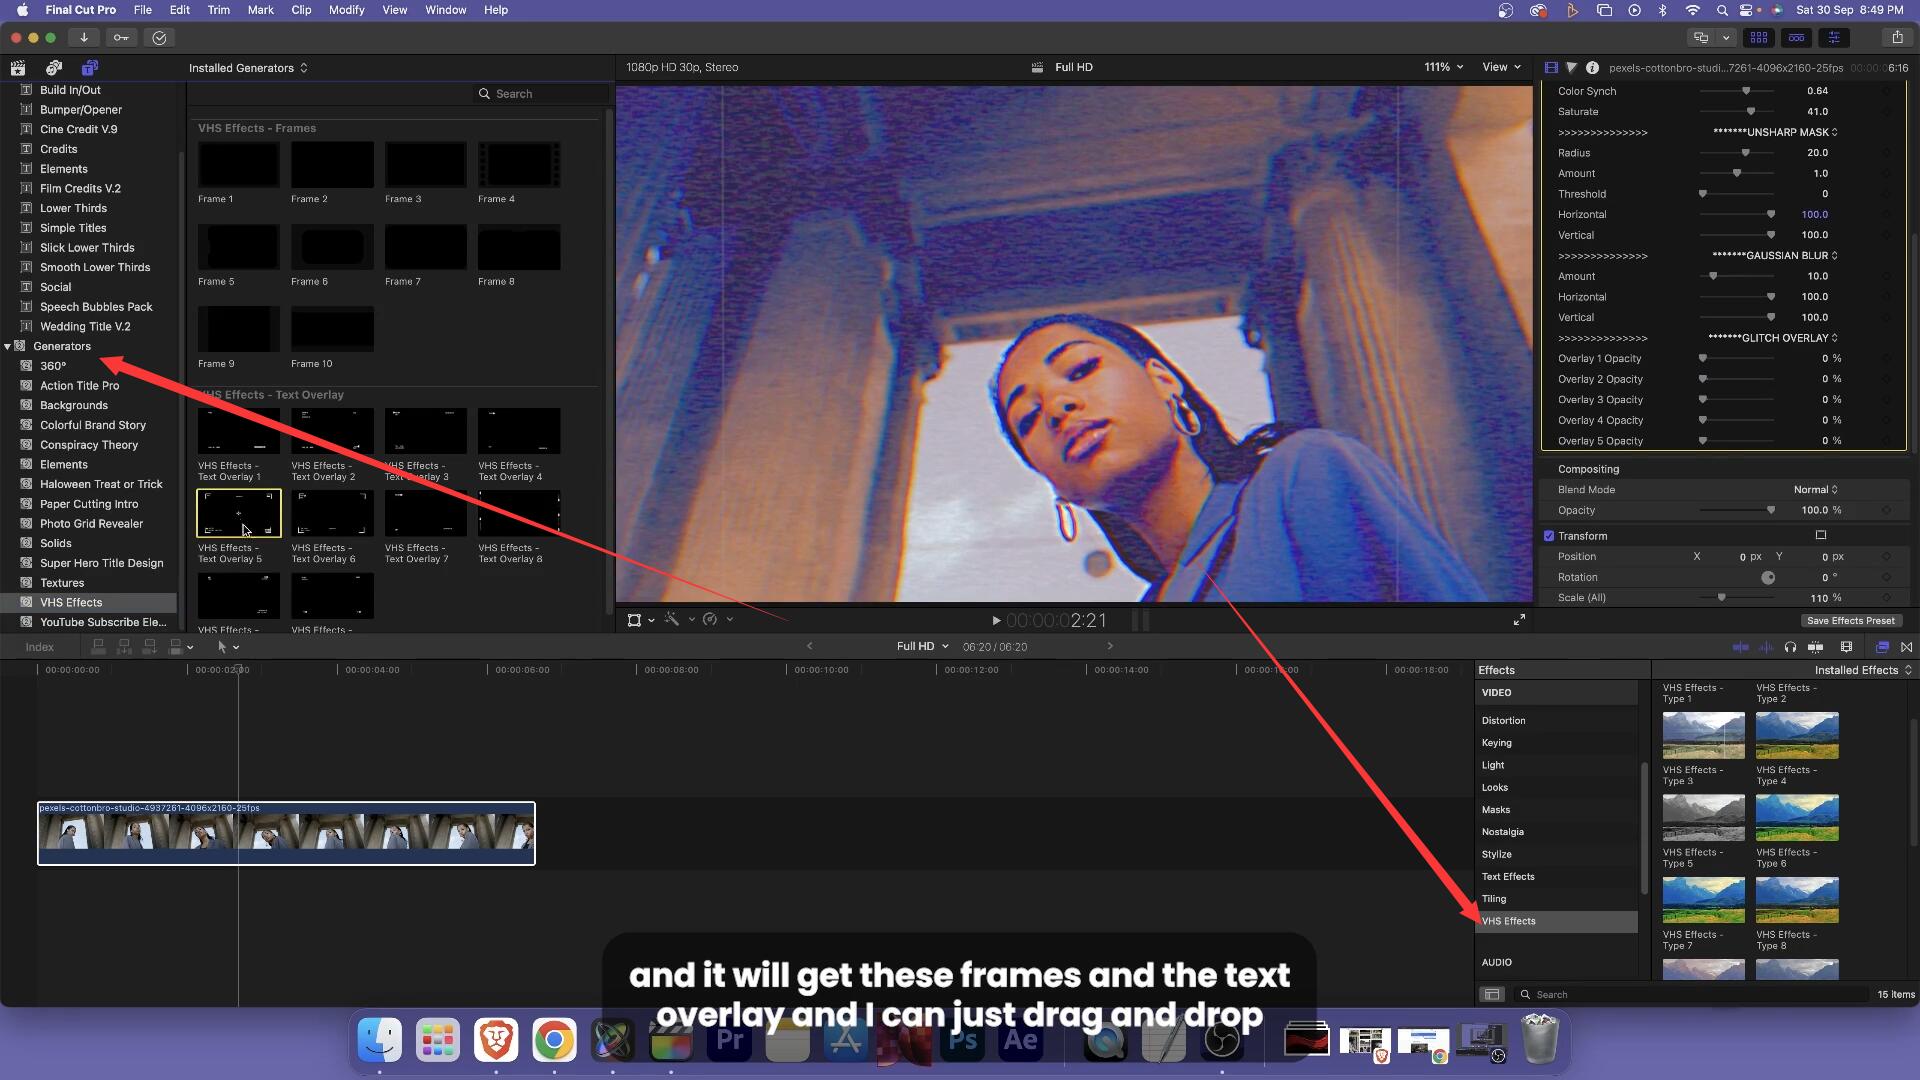Toggle the Timeline panel icon
This screenshot has height=1080, width=1920.
pyautogui.click(x=1797, y=38)
